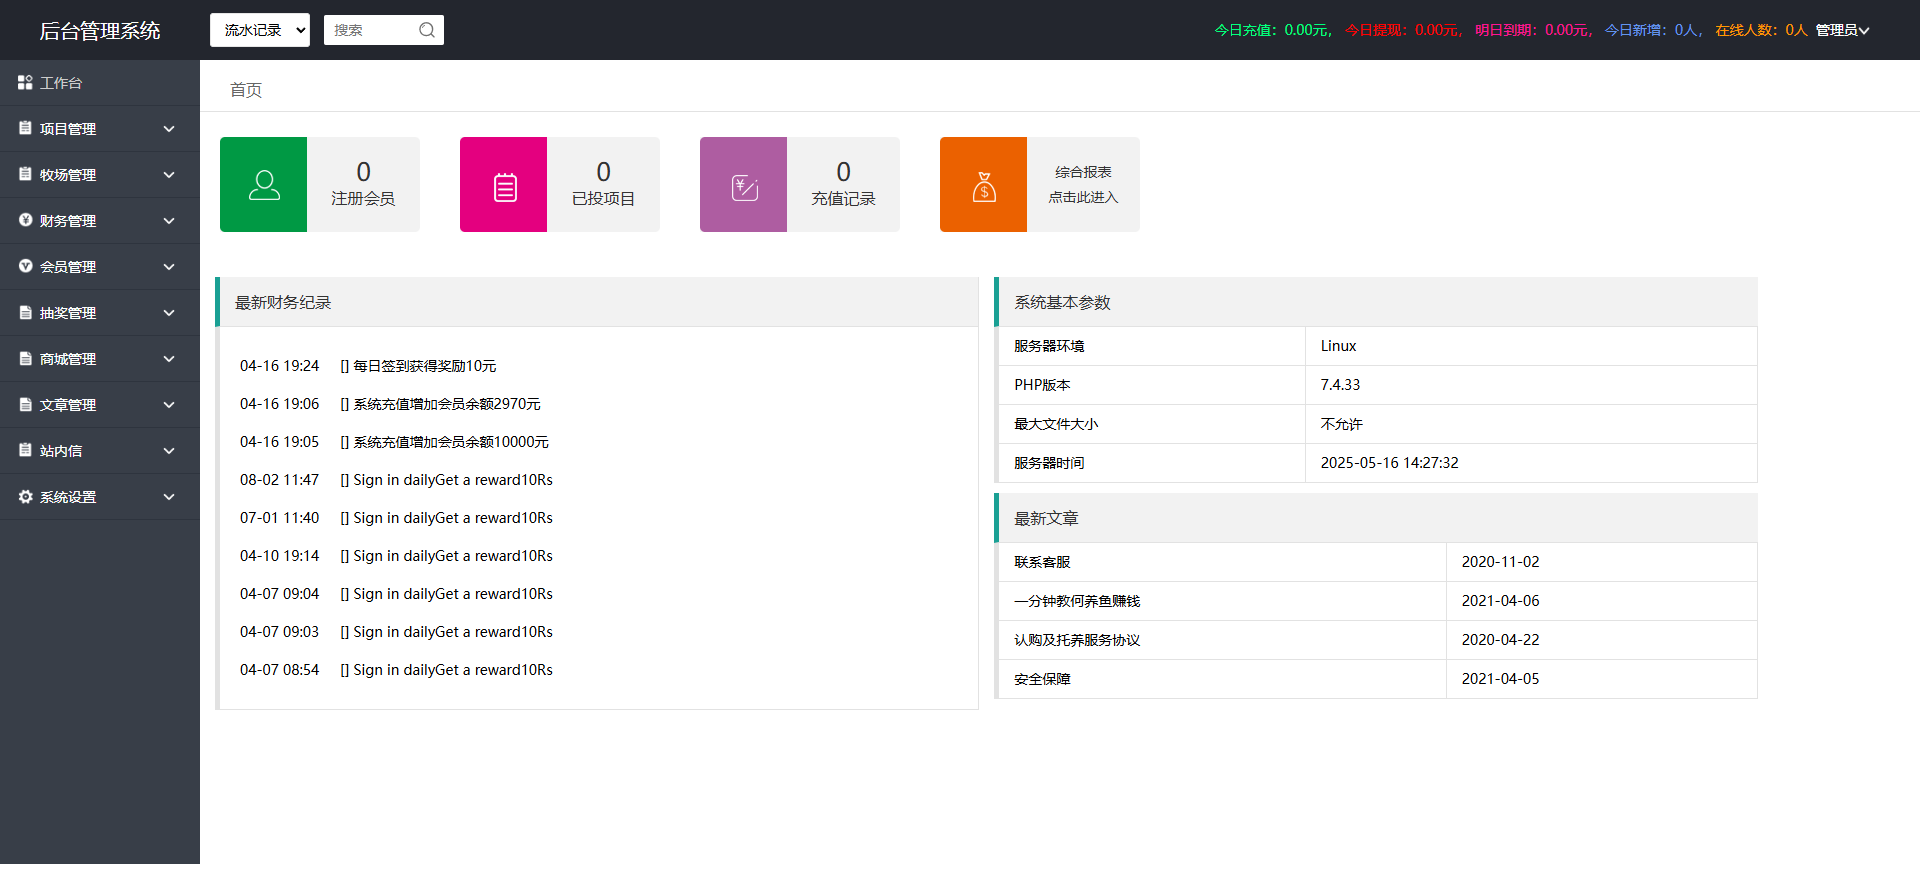Select 商城管理 menu label
The height and width of the screenshot is (879, 1920).
68,359
